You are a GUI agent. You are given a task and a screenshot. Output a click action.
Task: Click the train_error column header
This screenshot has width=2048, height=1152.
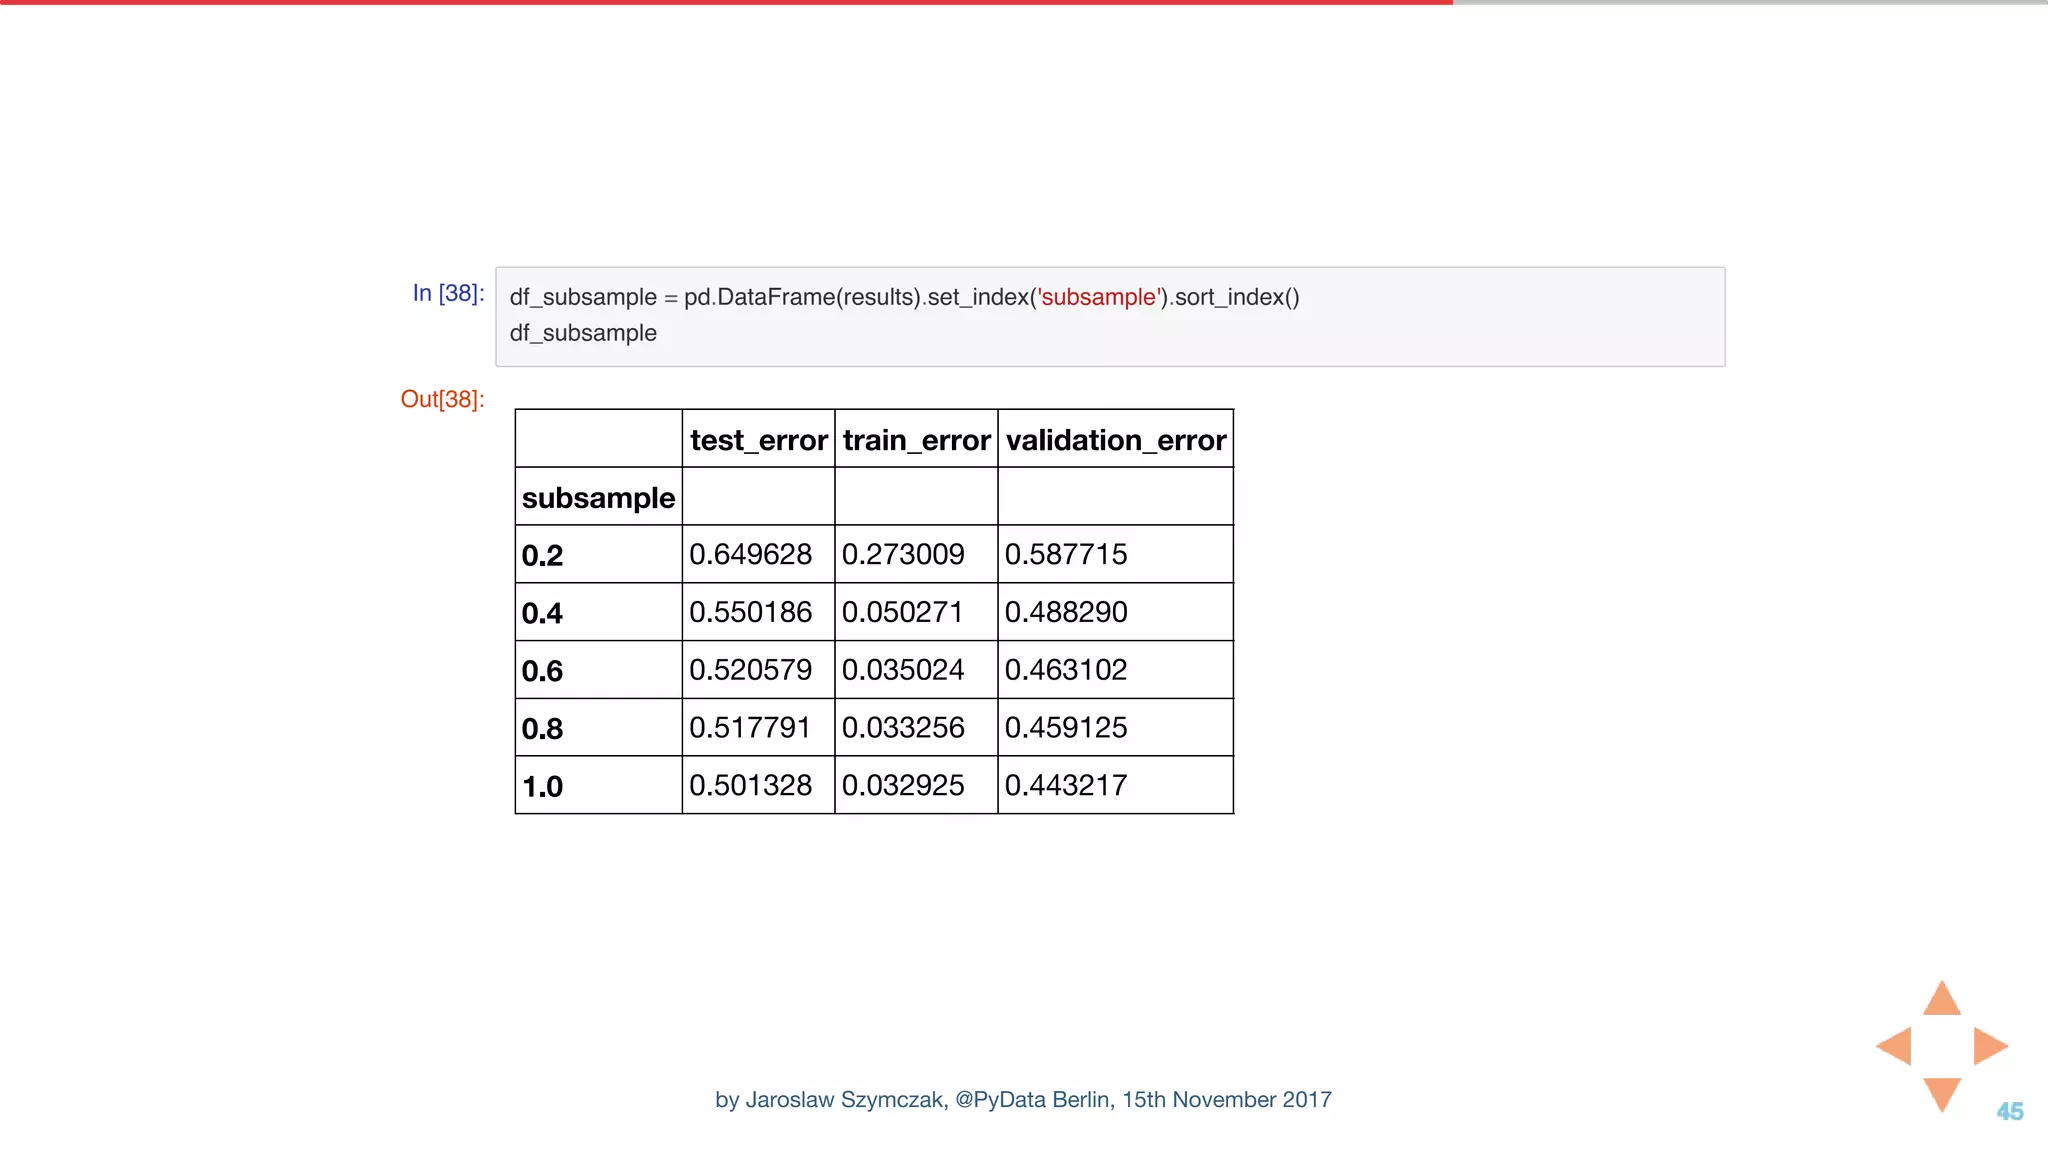point(916,439)
